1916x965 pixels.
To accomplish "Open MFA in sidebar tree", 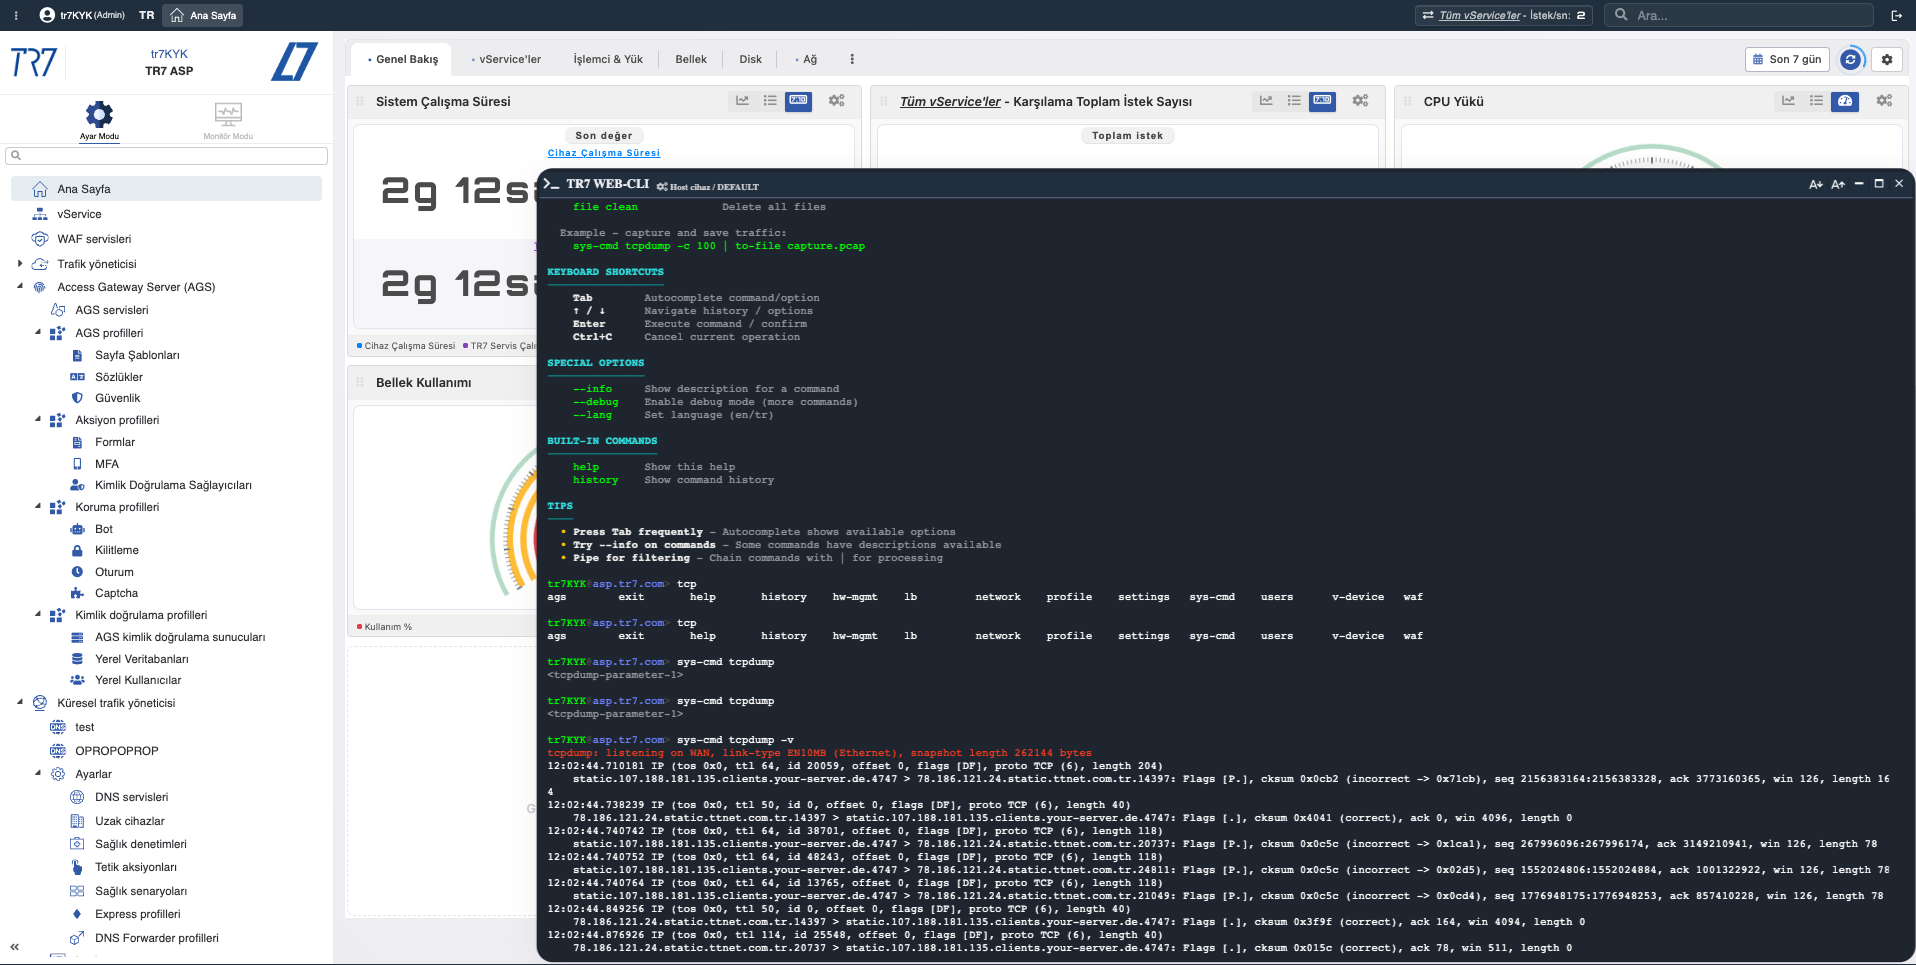I will [106, 464].
